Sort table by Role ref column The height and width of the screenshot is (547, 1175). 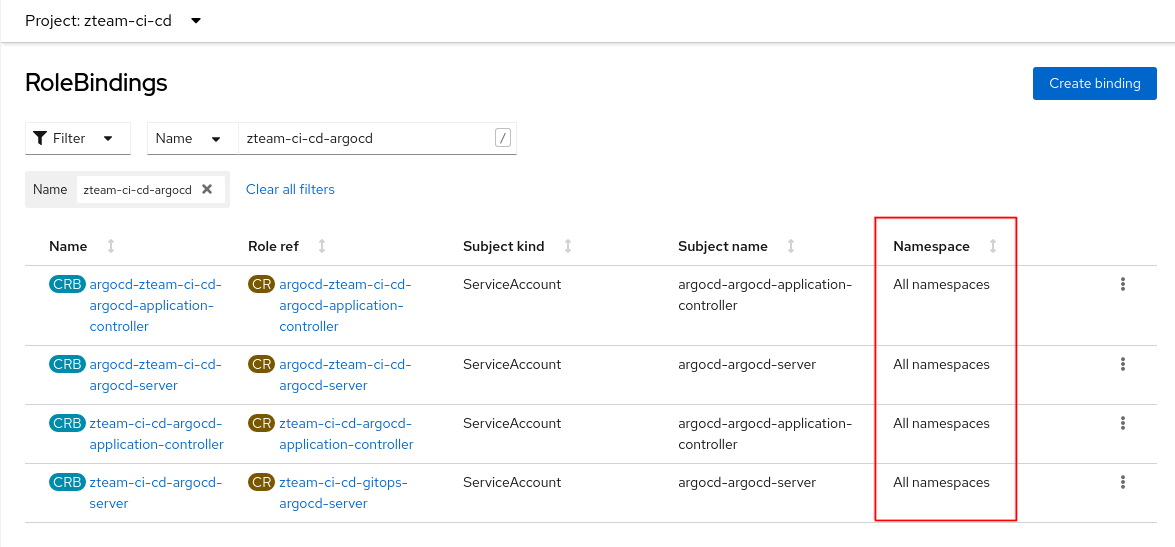(x=273, y=246)
